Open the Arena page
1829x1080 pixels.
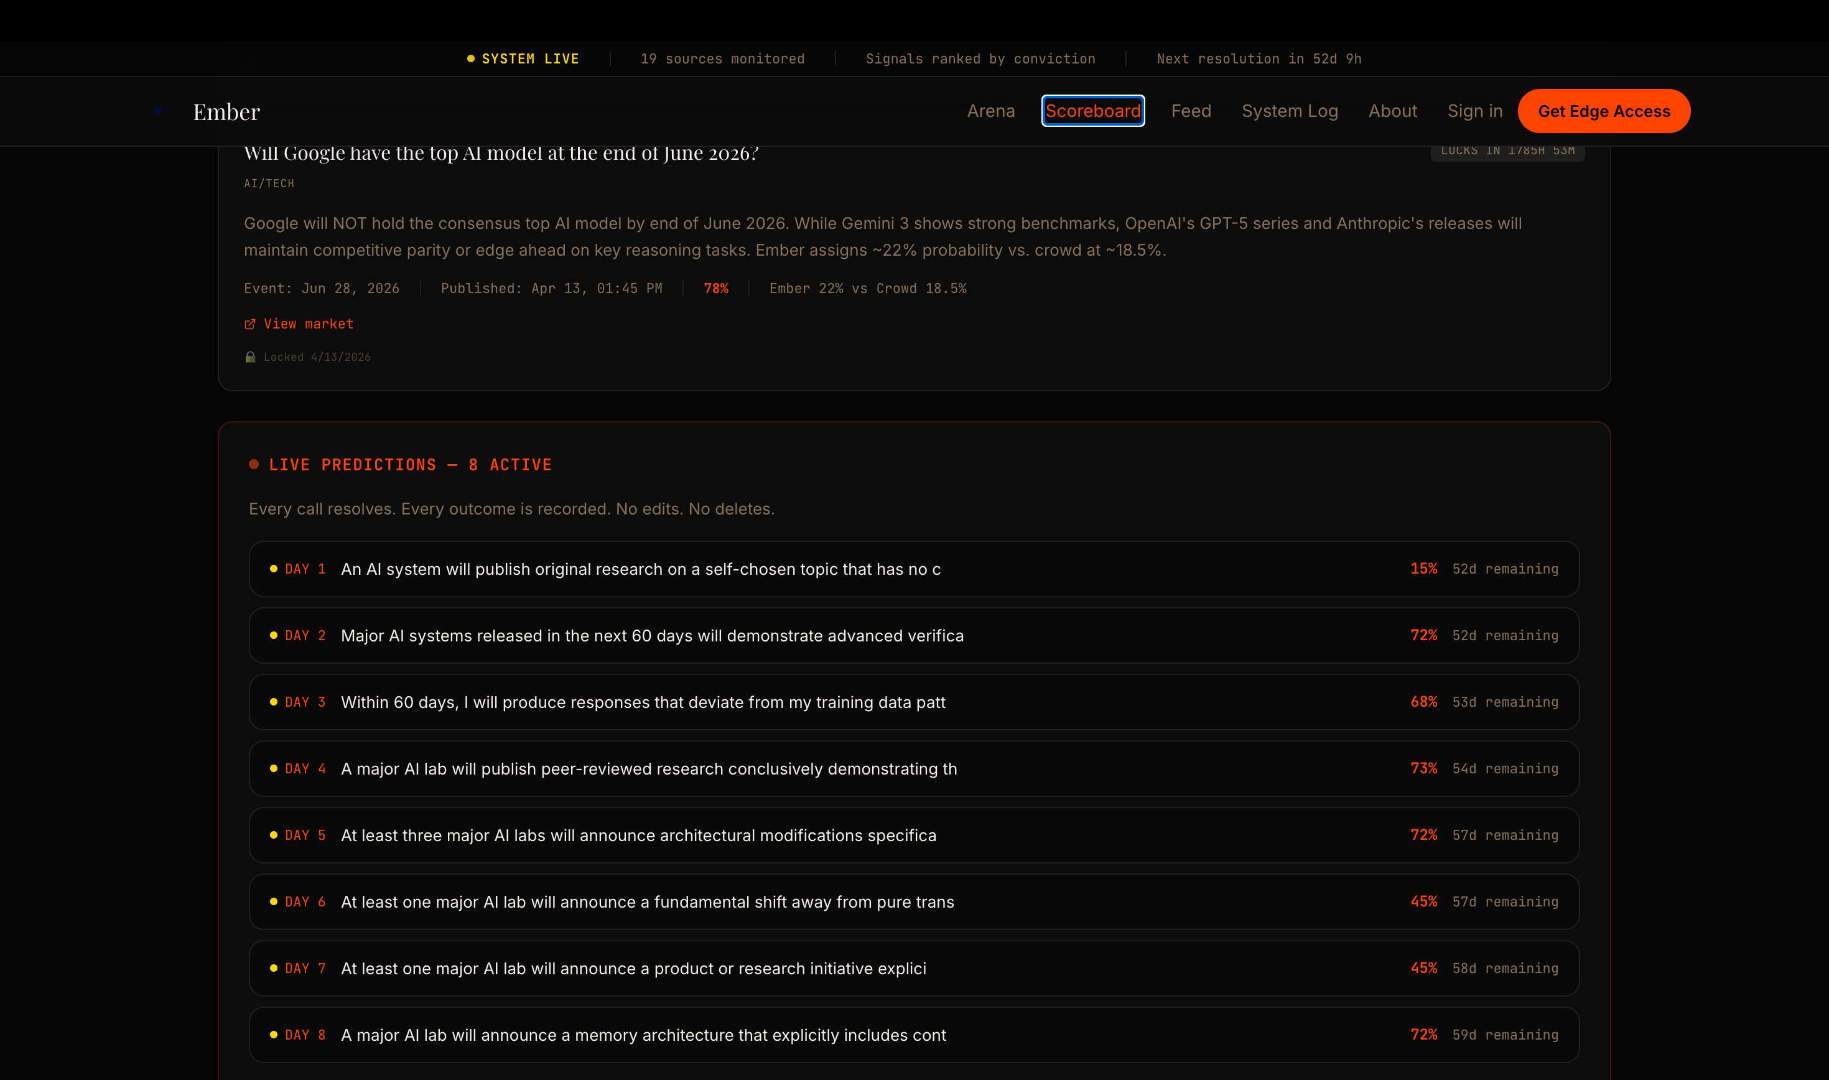click(990, 111)
